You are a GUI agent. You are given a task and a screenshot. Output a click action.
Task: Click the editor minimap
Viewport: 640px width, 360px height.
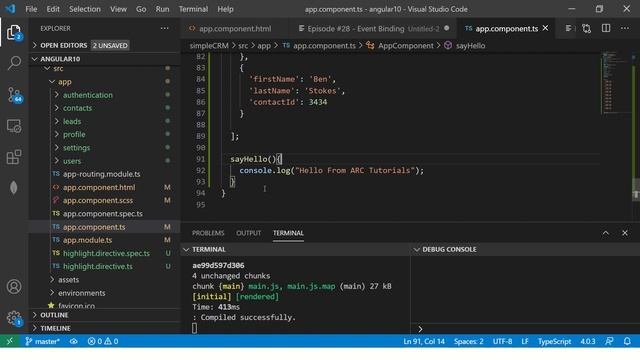tap(615, 82)
